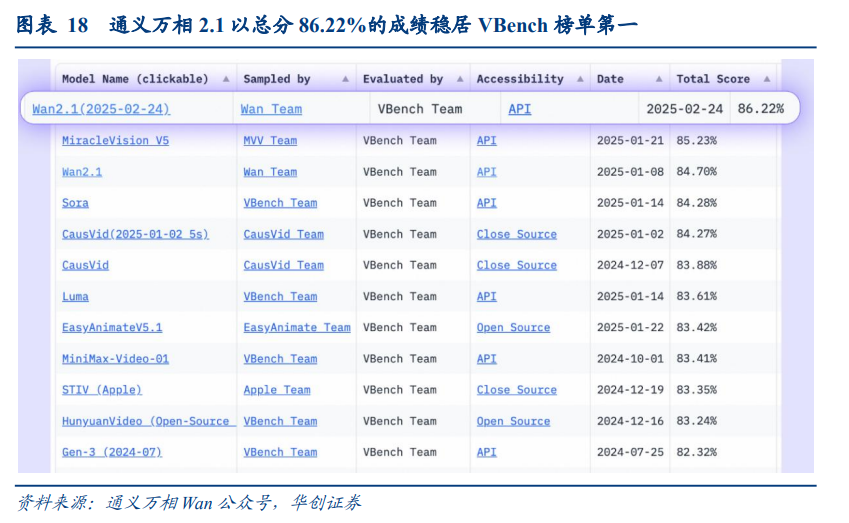Open the Sora model link

click(x=75, y=203)
